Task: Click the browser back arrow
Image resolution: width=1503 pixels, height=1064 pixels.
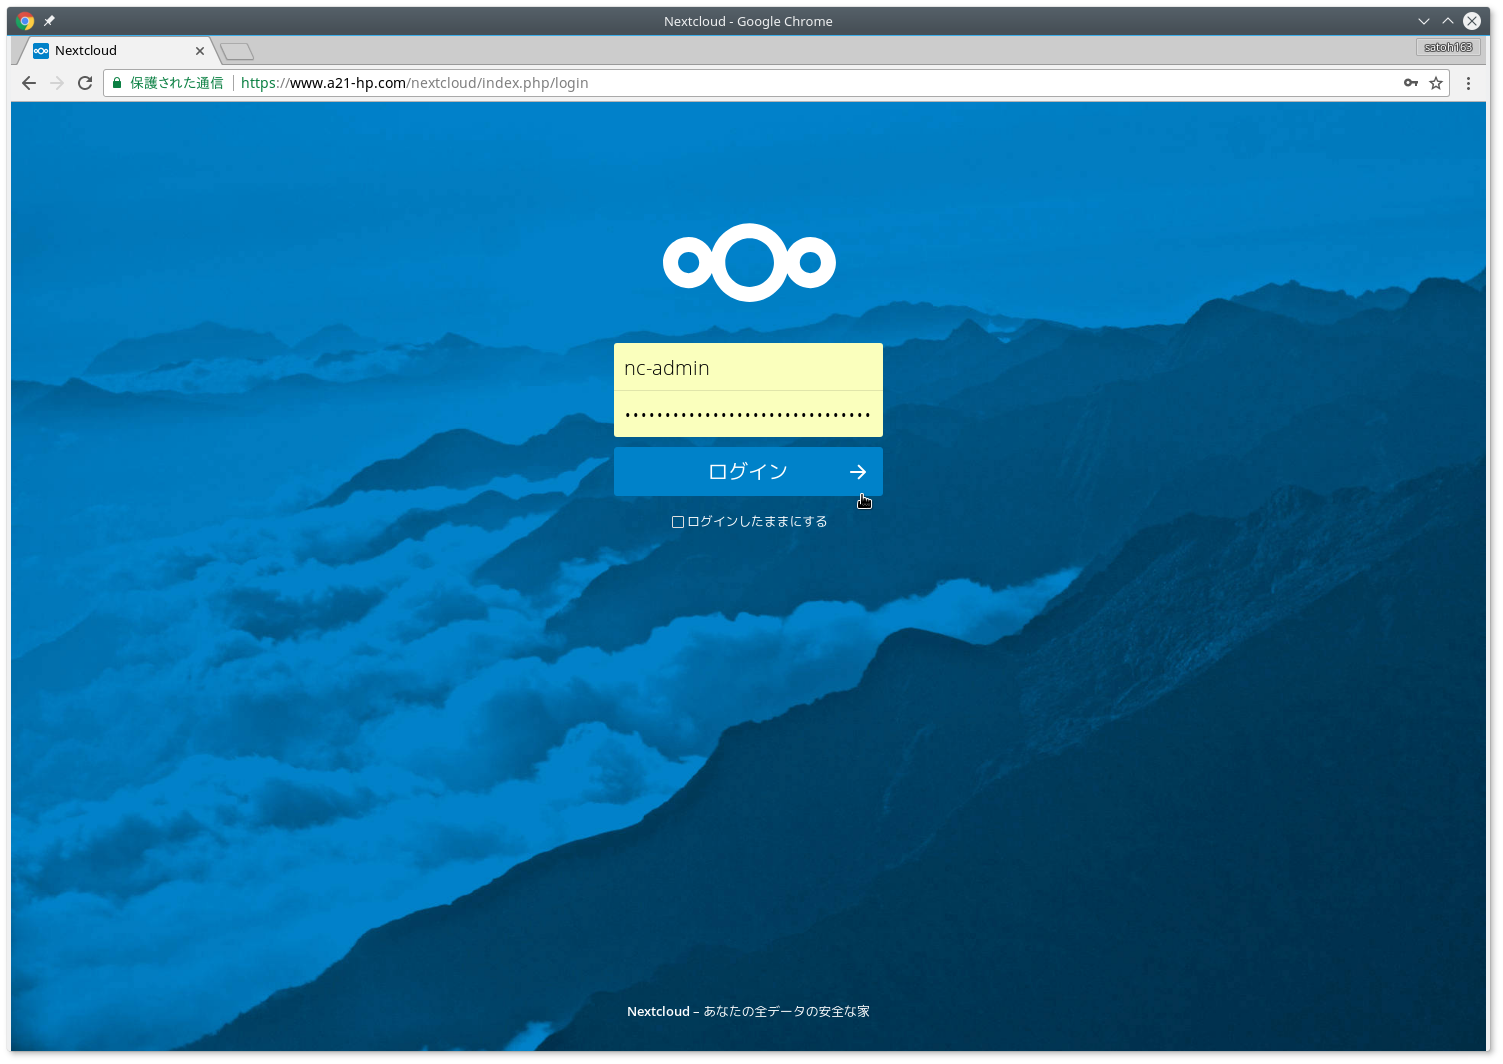Action: click(x=28, y=83)
